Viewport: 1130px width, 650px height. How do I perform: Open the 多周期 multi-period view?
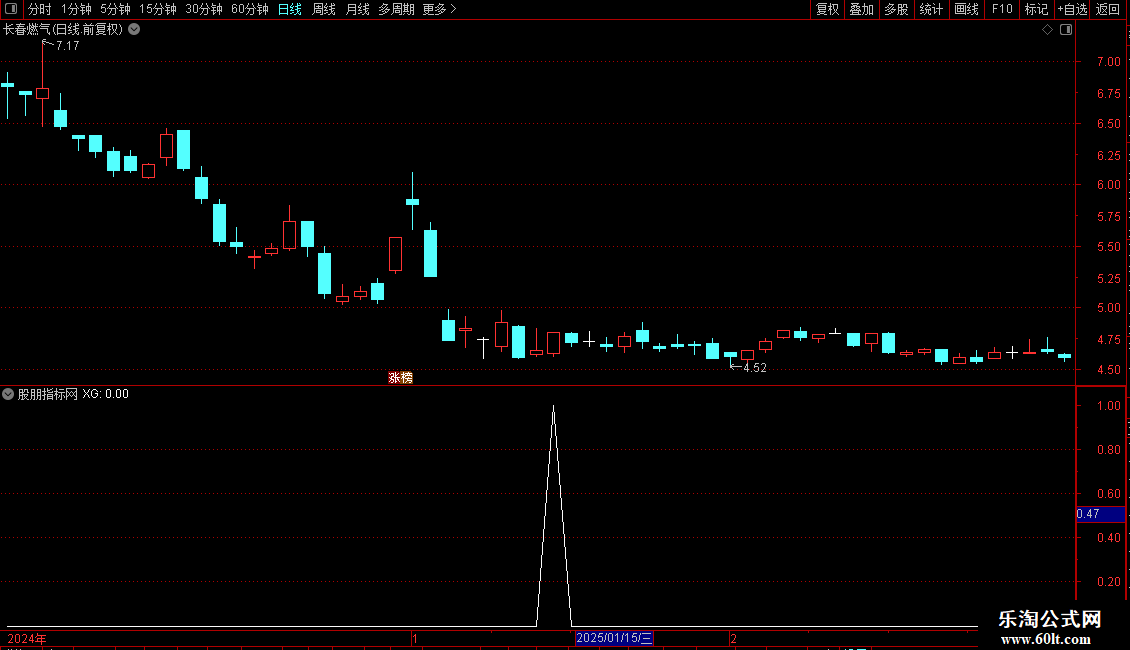396,9
